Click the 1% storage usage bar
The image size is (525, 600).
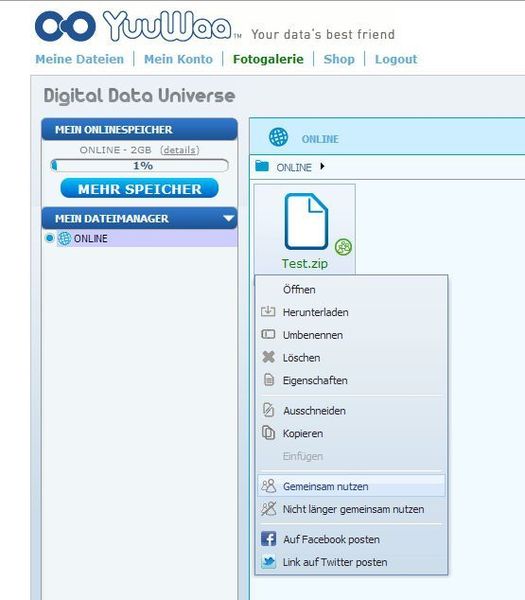tap(140, 166)
